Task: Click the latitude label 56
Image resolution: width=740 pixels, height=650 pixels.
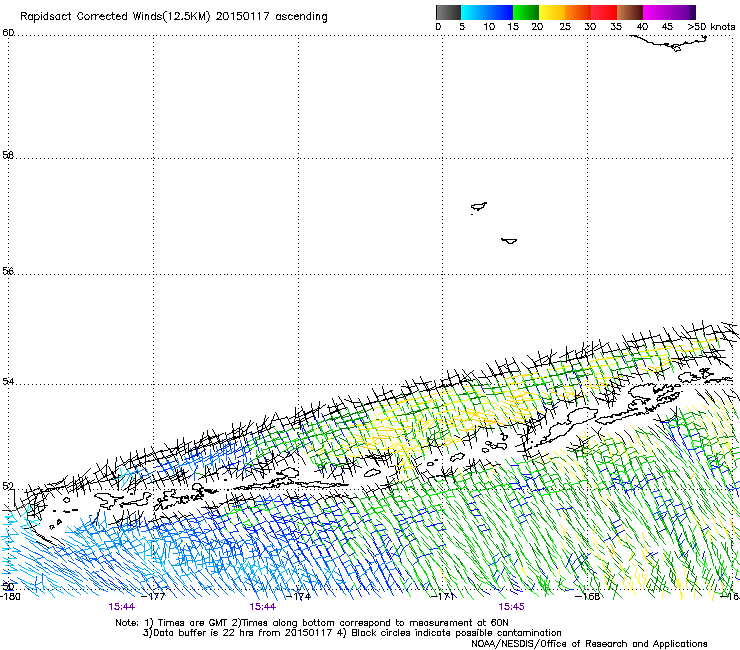Action: [8, 271]
